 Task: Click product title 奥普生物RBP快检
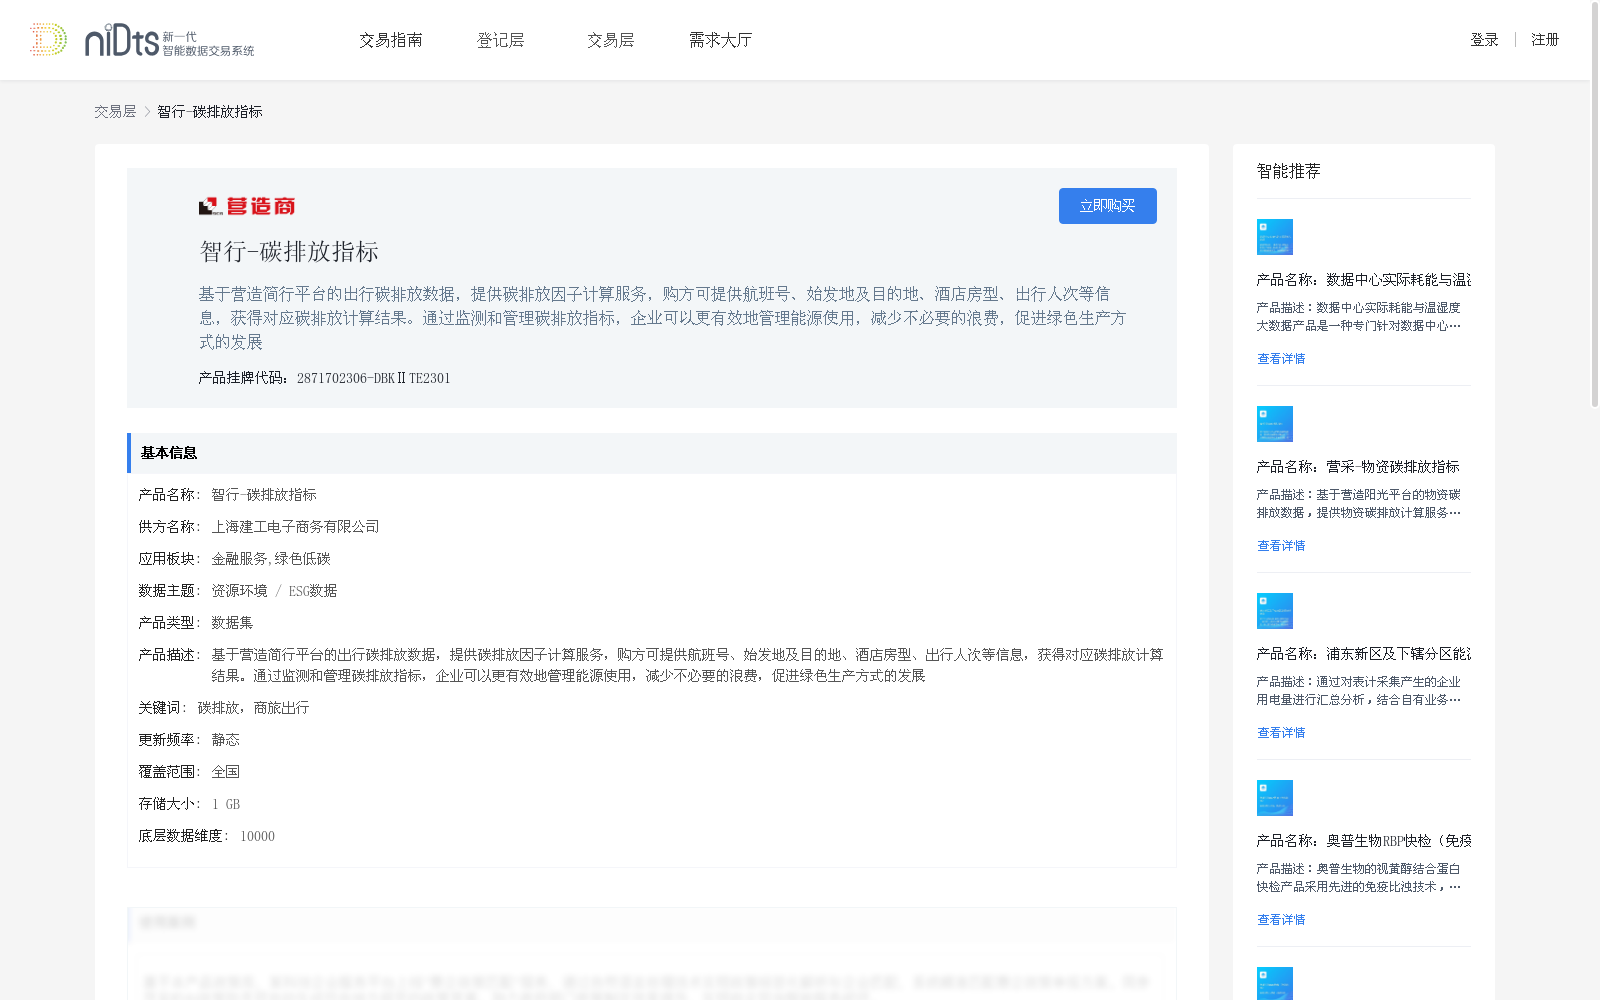tap(1364, 841)
